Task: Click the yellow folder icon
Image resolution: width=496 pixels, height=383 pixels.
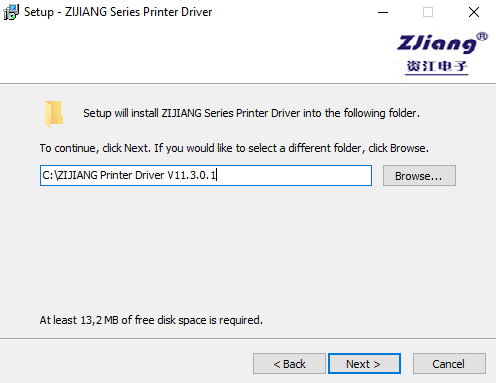Action: click(x=54, y=114)
